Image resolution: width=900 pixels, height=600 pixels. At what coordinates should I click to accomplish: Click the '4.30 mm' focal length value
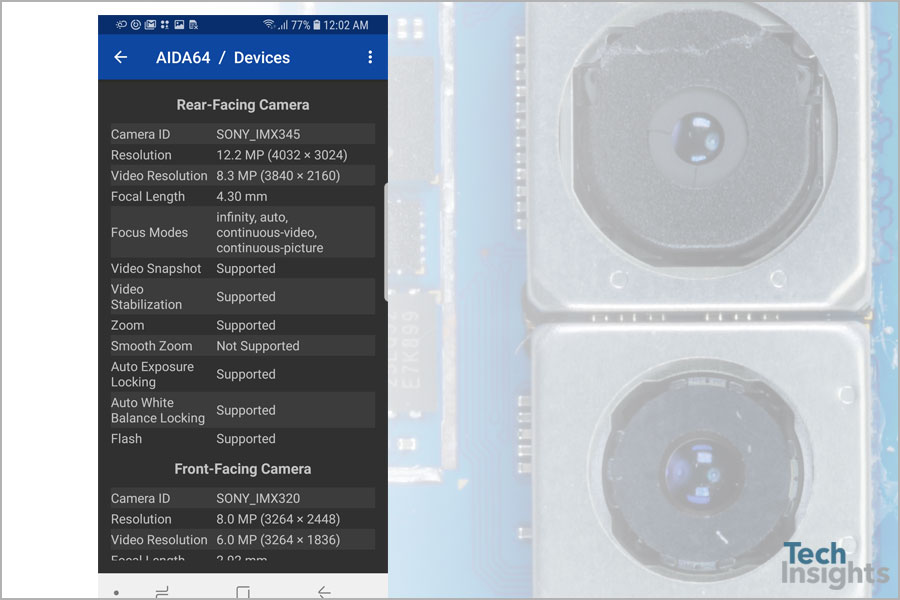point(242,196)
